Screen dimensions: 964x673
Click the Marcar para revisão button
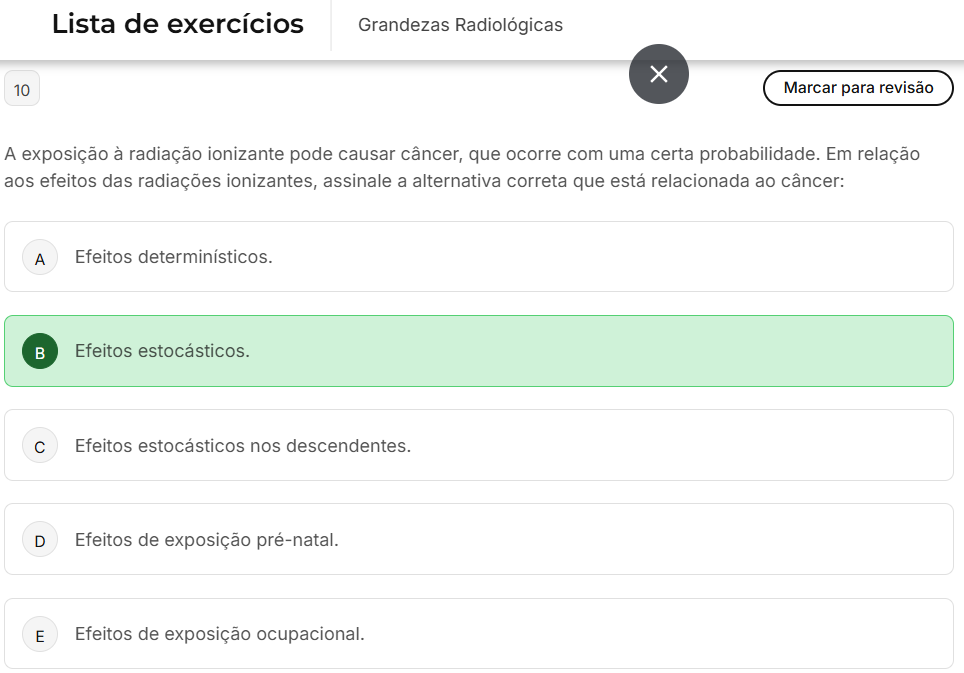click(x=858, y=88)
